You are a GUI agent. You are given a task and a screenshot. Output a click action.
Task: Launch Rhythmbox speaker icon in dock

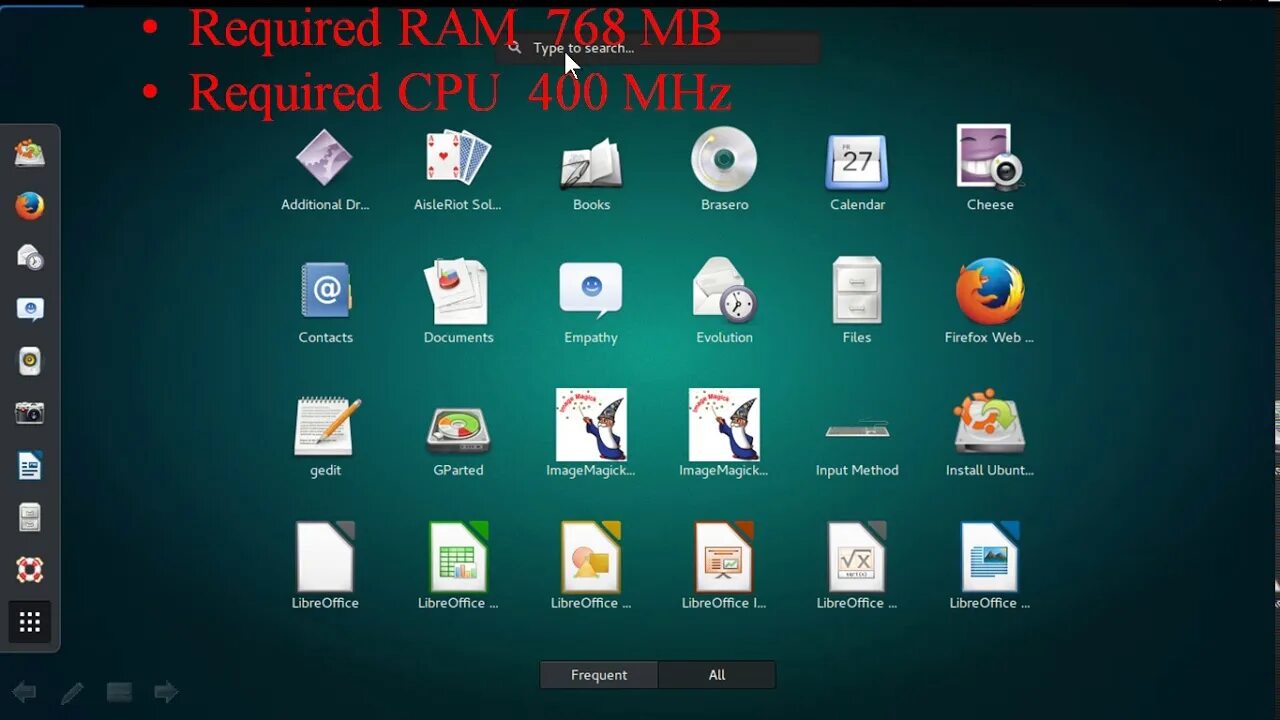30,361
